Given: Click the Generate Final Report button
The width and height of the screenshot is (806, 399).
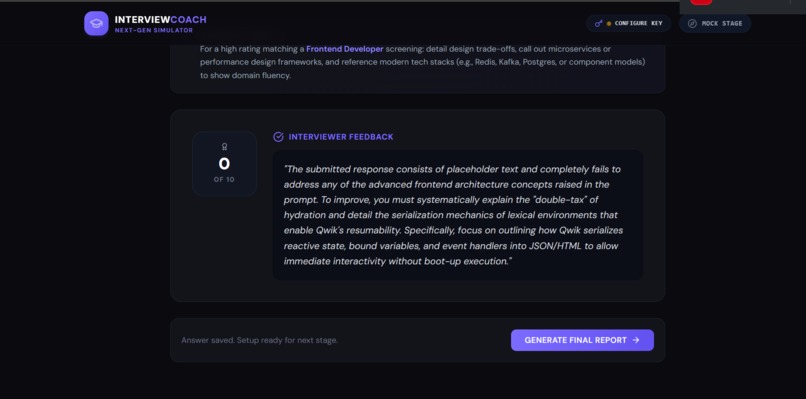Looking at the screenshot, I should pyautogui.click(x=582, y=340).
